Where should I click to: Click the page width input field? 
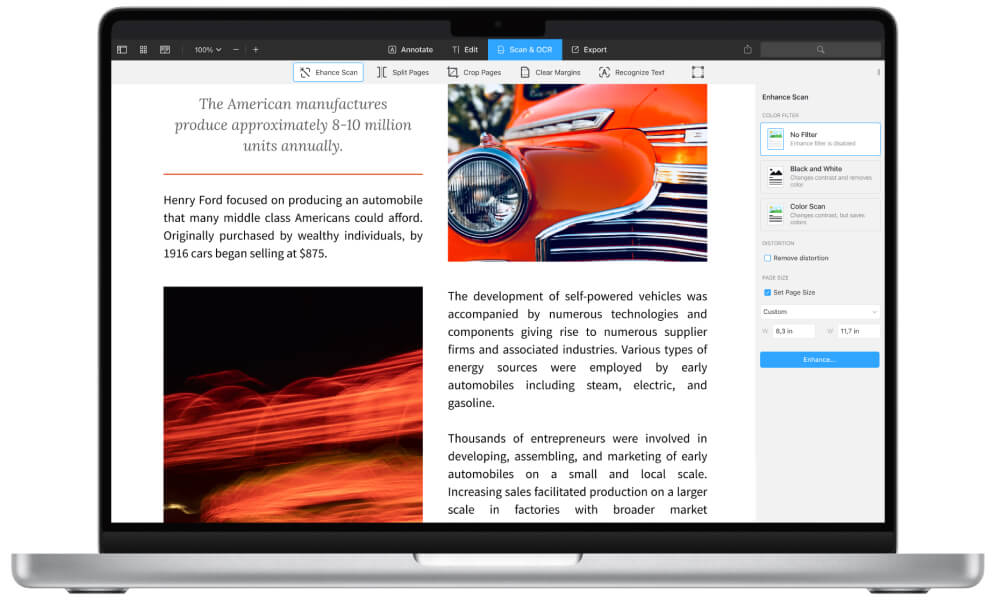pyautogui.click(x=793, y=331)
